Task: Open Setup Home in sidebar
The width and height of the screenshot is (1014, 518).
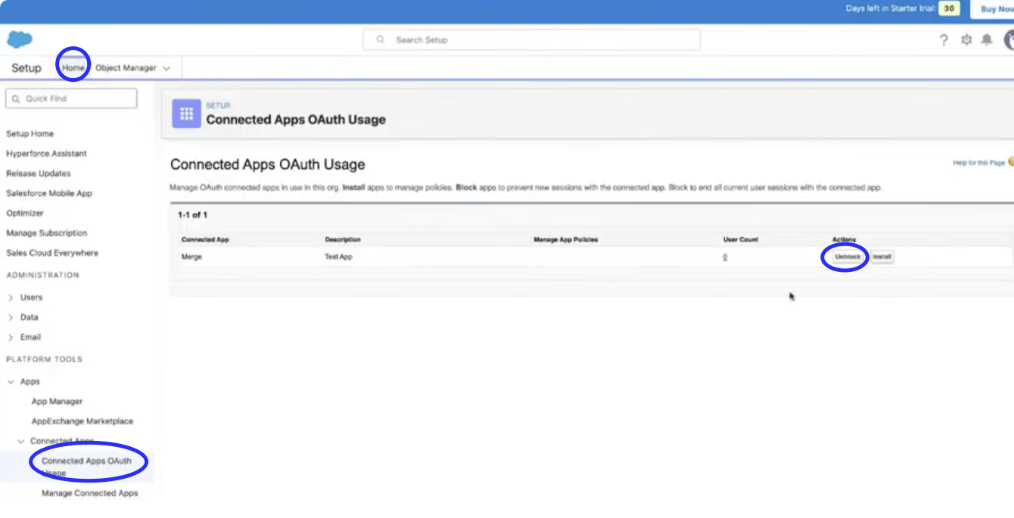Action: (x=30, y=134)
